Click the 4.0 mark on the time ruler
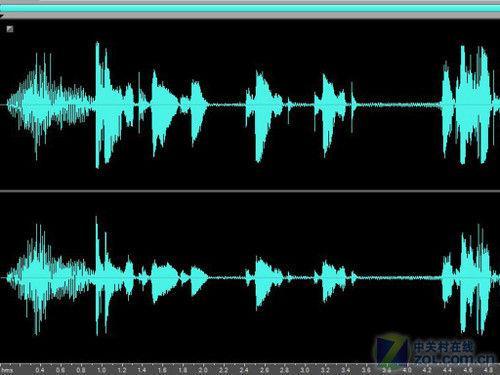The width and height of the screenshot is (500, 375). tap(407, 370)
